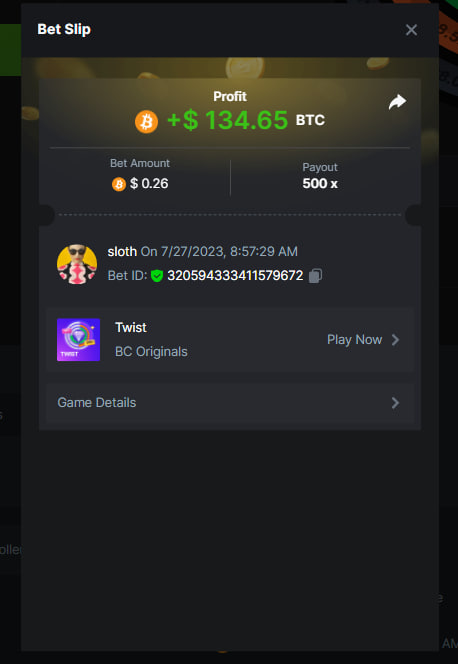Click the $0.26 bet amount value
The width and height of the screenshot is (458, 664).
pos(149,183)
